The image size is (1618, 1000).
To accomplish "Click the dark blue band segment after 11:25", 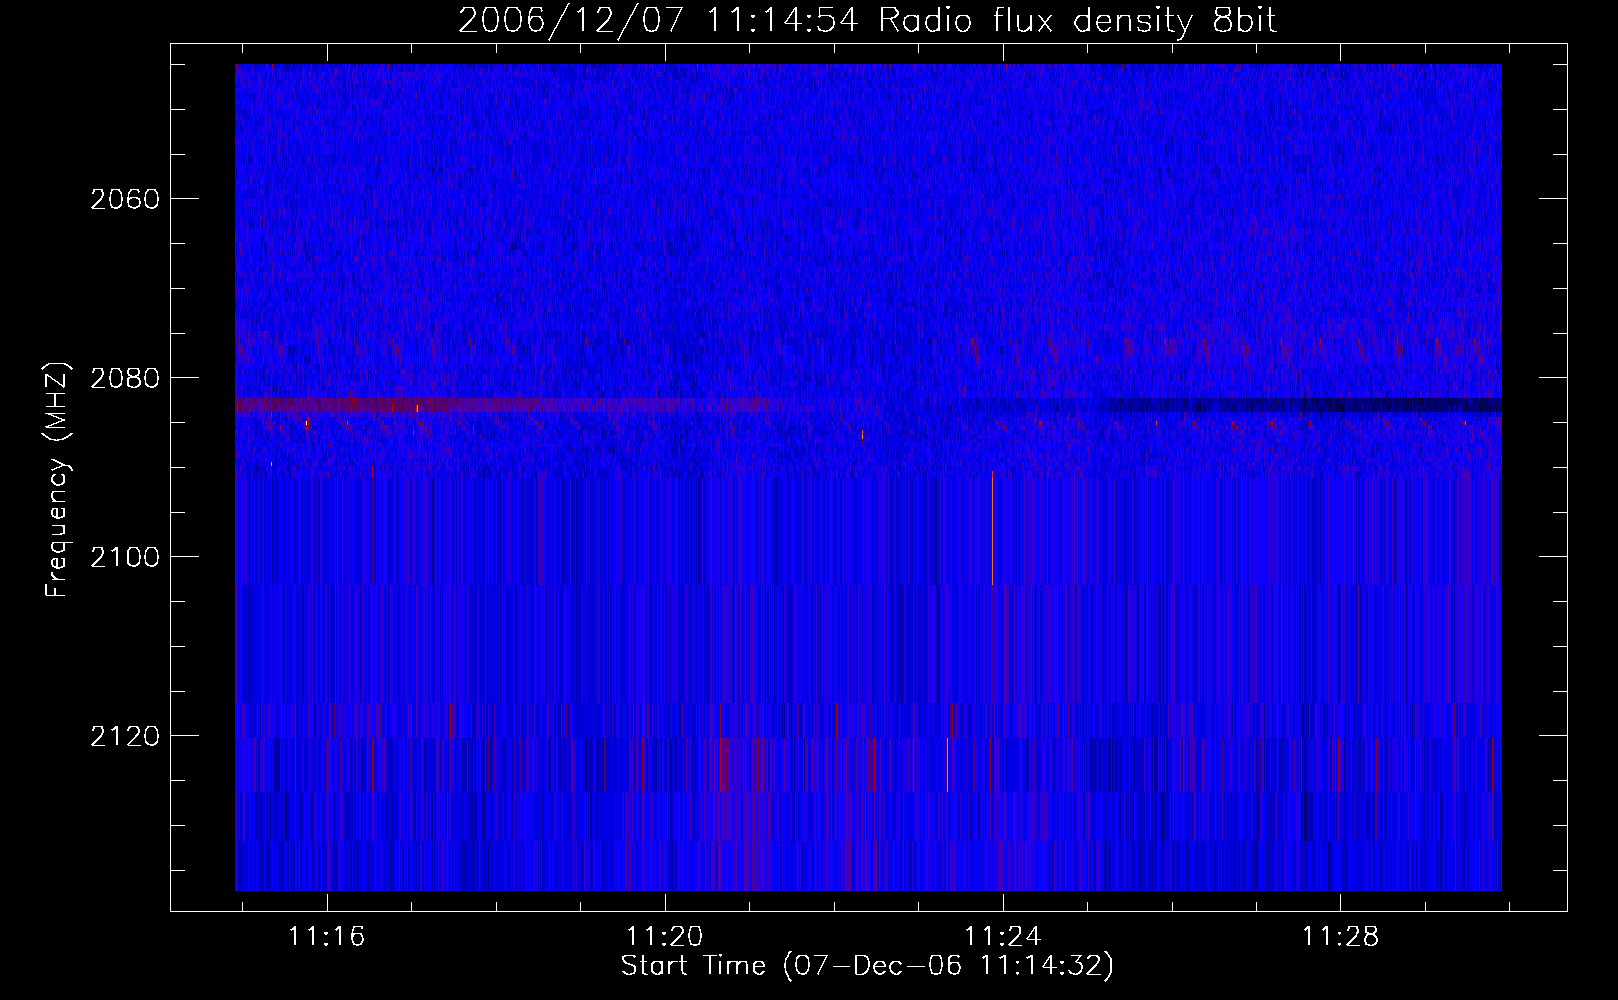I will tap(1300, 405).
